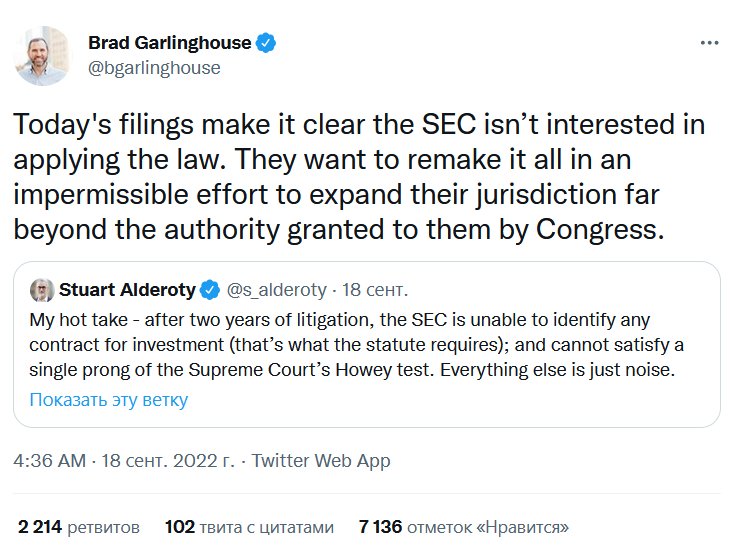Screen dimensions: 730x550
Task: Click 'Показать эту ветку' to show thread
Action: coord(108,400)
